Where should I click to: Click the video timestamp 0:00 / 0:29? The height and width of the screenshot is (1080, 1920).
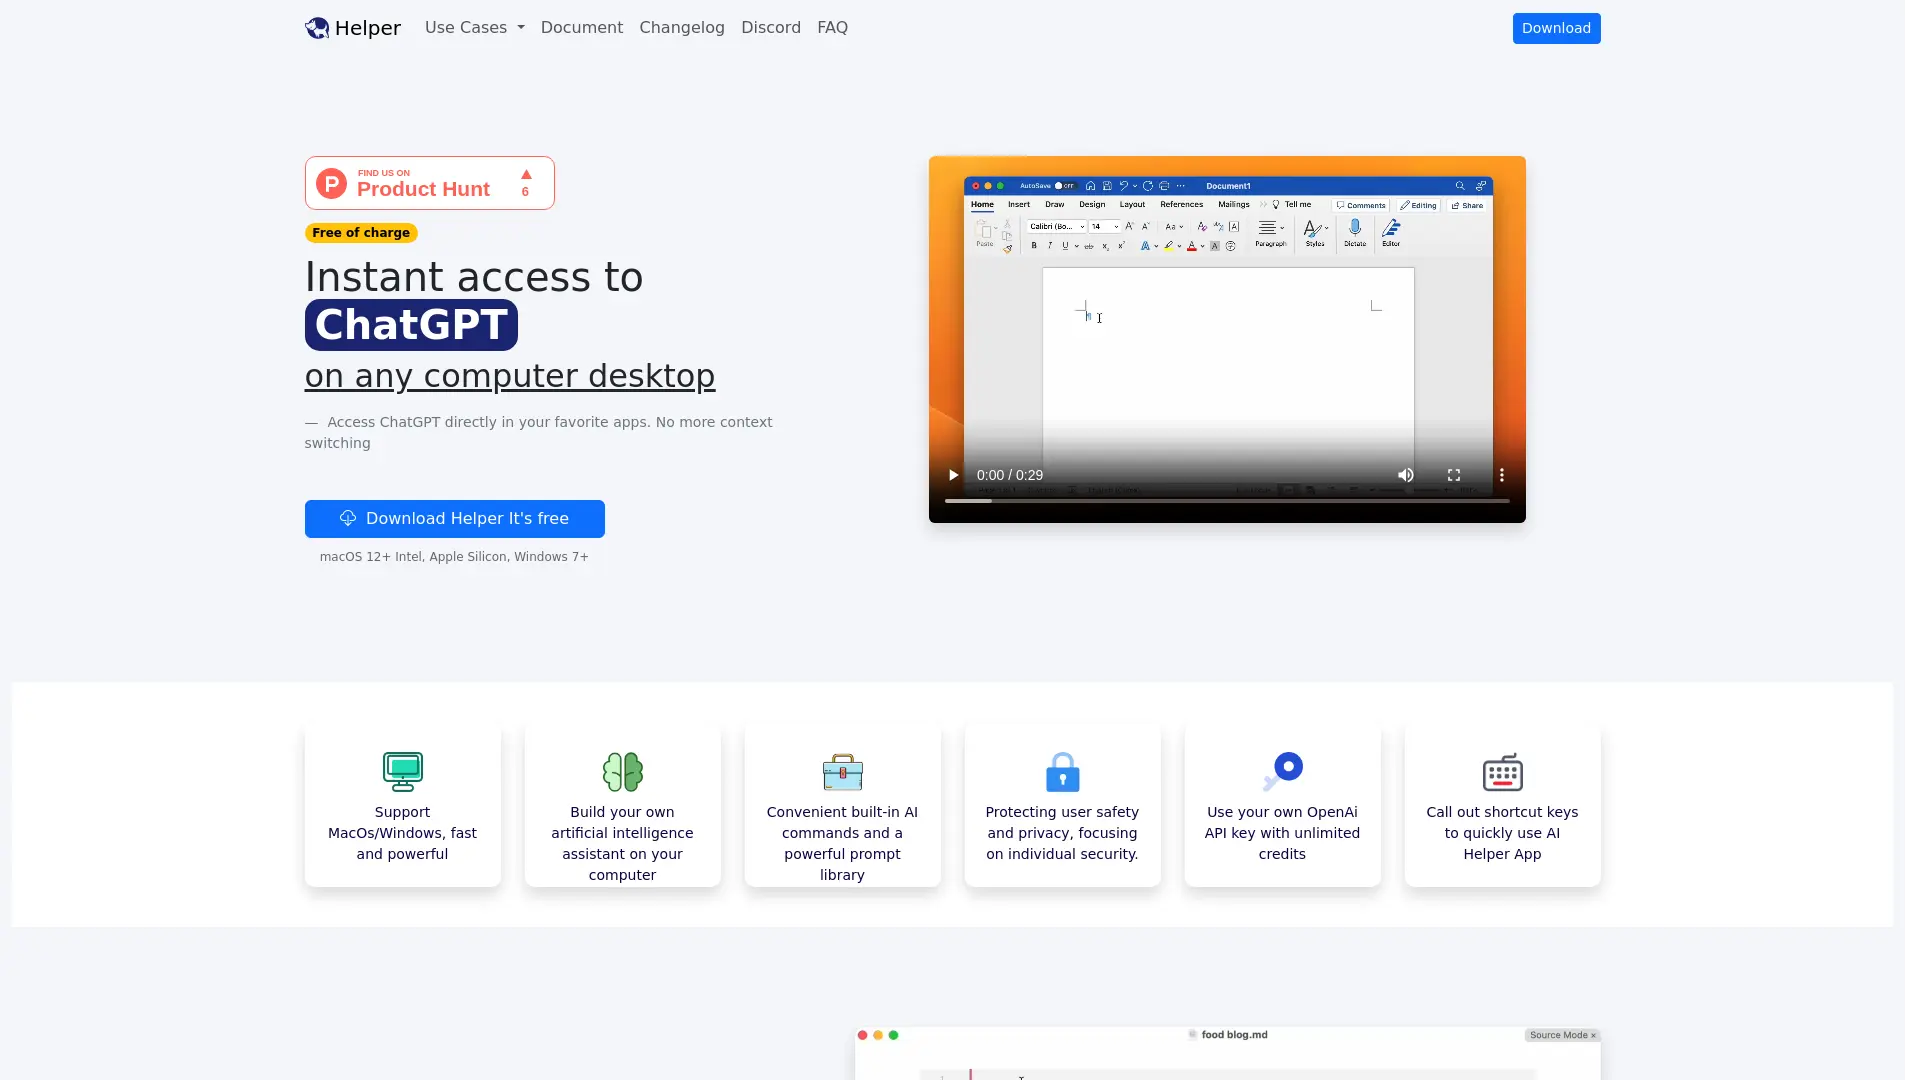1010,475
